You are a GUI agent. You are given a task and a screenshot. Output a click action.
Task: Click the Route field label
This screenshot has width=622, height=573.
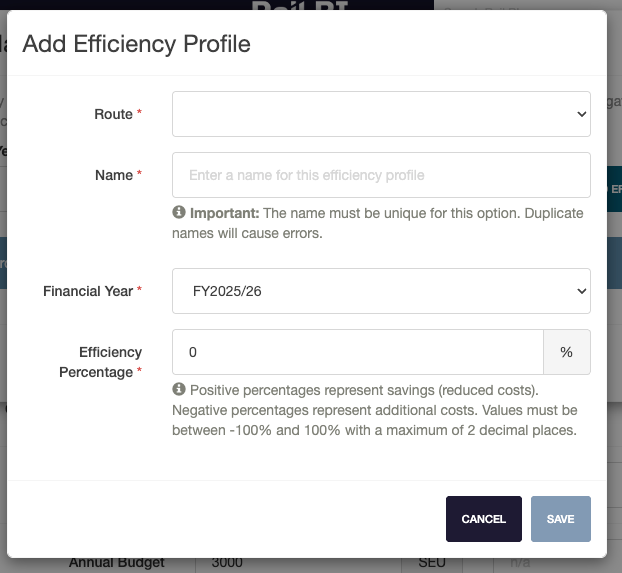113,114
